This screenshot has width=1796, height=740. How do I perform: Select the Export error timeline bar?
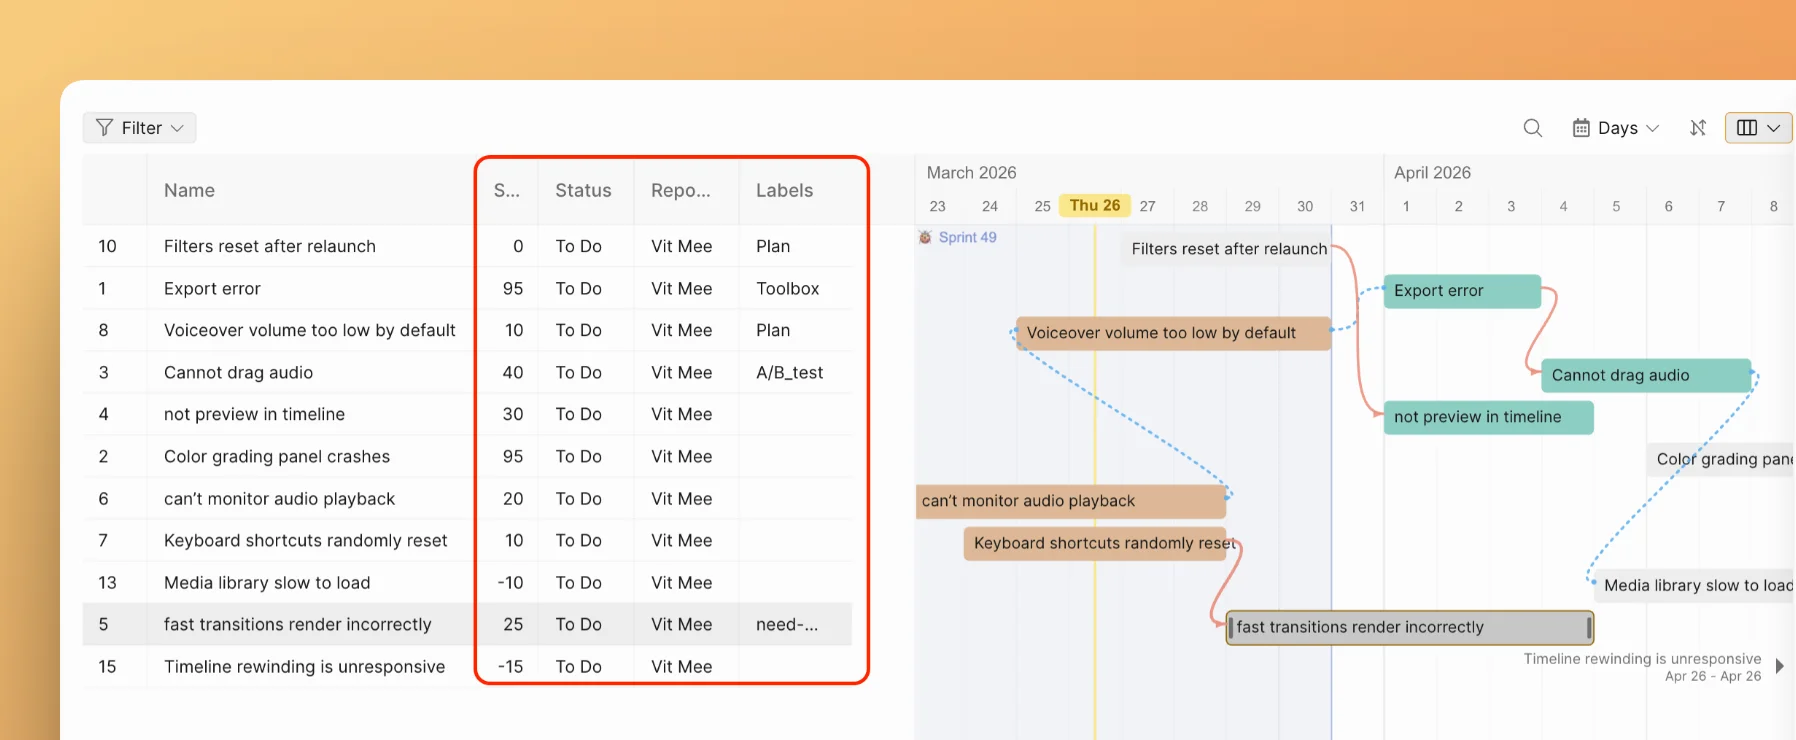pyautogui.click(x=1461, y=291)
